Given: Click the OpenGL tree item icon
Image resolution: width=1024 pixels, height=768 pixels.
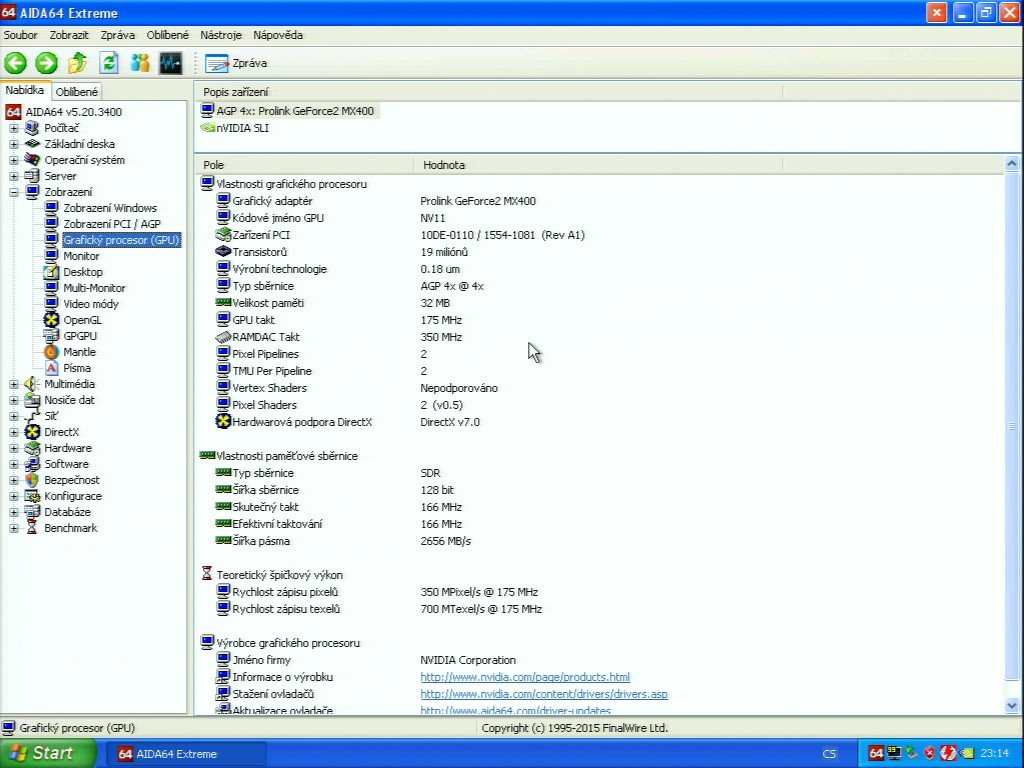Looking at the screenshot, I should click(x=51, y=320).
